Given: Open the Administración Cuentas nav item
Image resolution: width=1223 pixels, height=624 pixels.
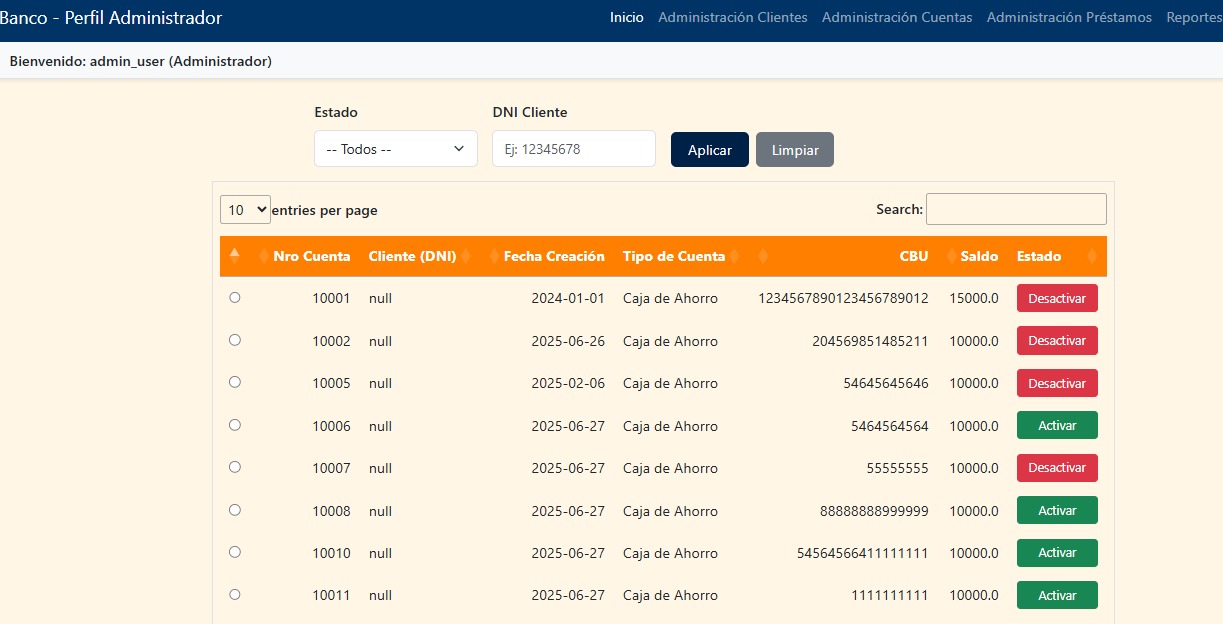Looking at the screenshot, I should (897, 17).
